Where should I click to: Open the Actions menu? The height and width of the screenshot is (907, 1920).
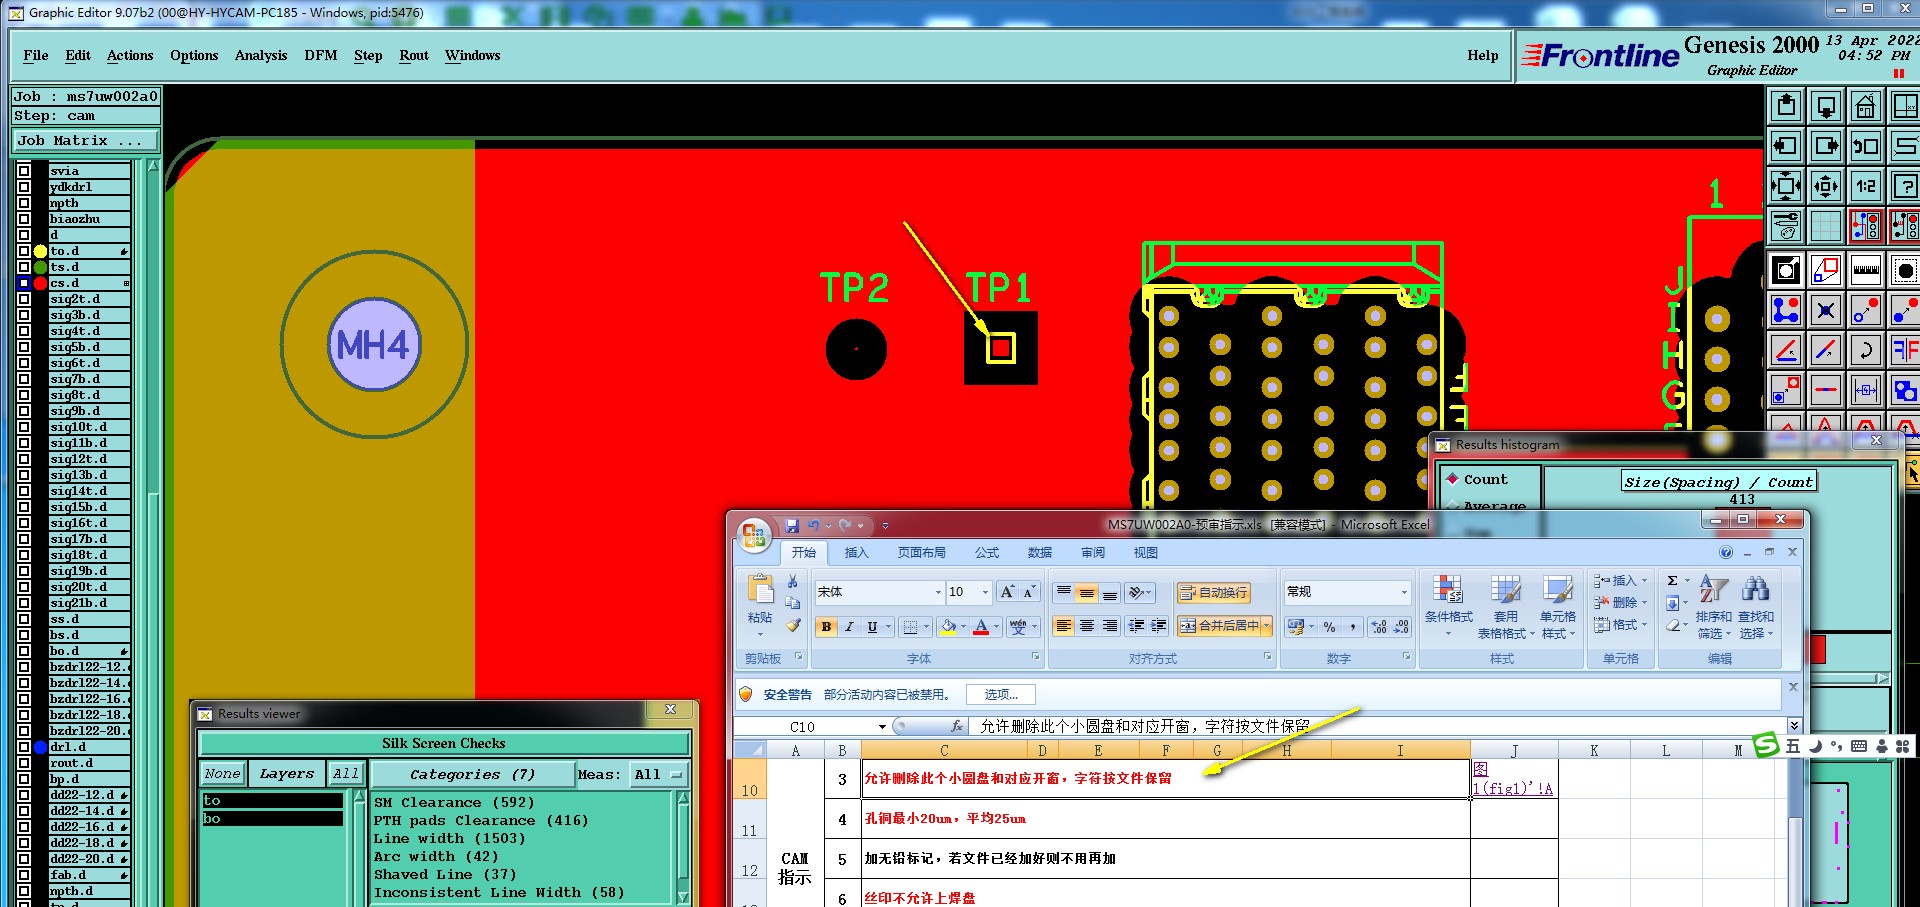130,56
